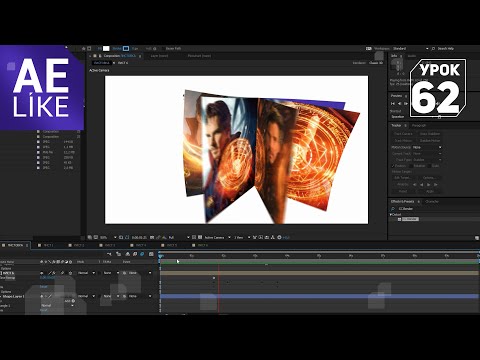The image size is (480, 360).
Task: Open the Current Track dropdown
Action: click(x=427, y=154)
